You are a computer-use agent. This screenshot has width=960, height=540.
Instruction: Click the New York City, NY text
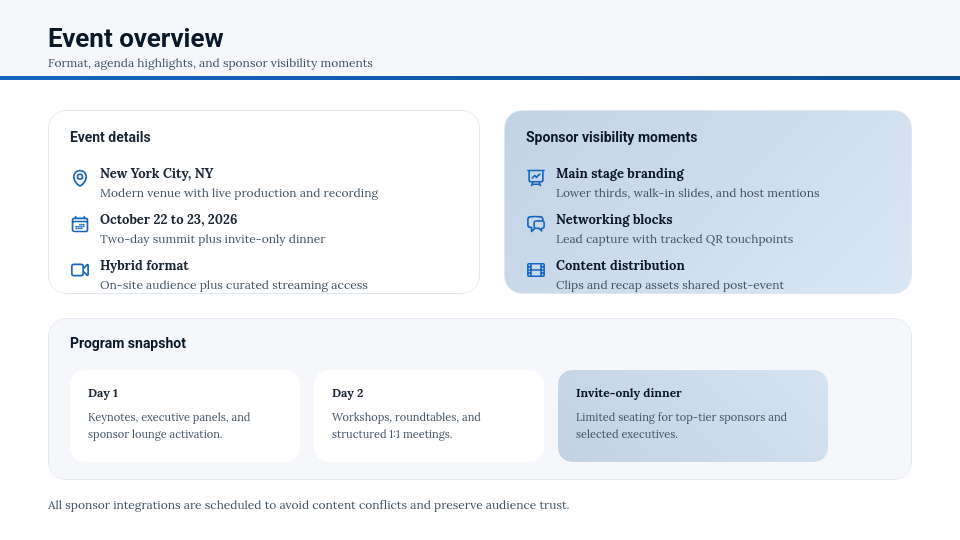pos(157,173)
